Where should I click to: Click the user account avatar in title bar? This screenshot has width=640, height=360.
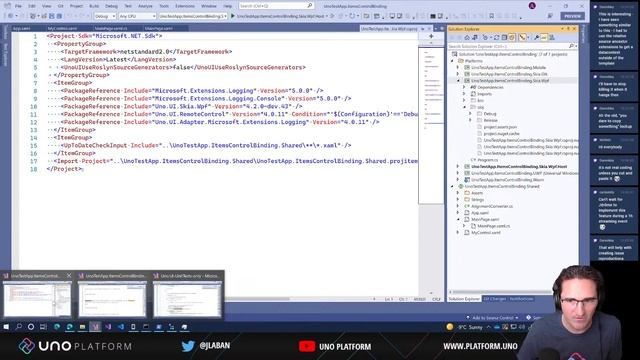tap(532, 6)
